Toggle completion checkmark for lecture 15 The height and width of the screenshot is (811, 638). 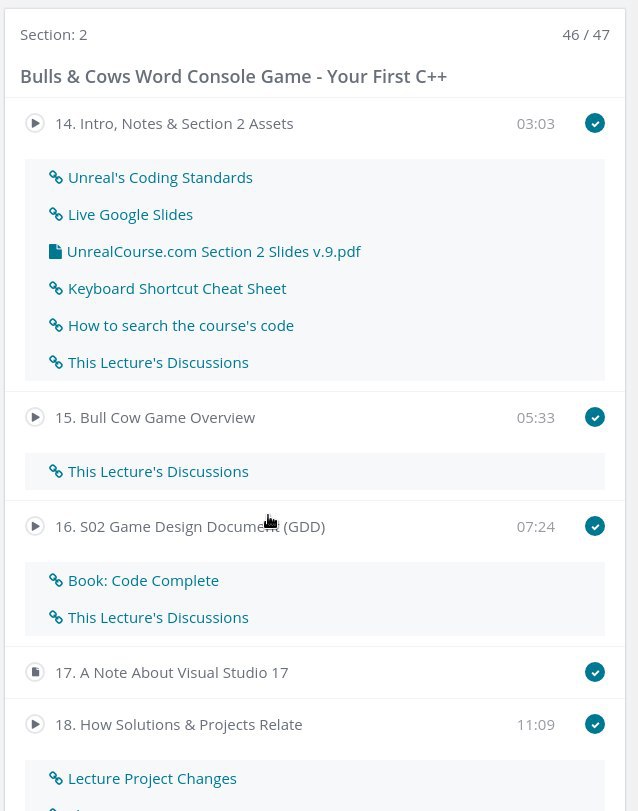595,417
